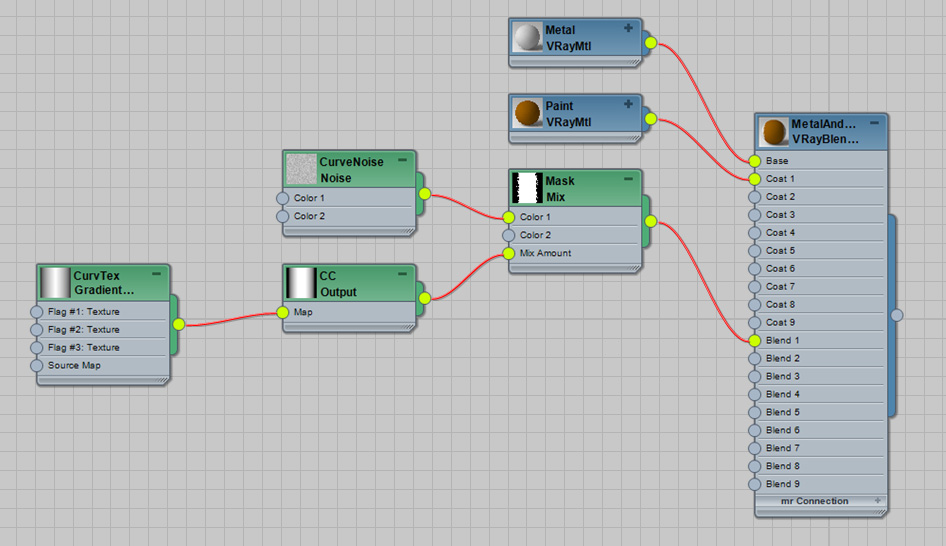Viewport: 946px width, 546px height.
Task: Click the Blend 8 input socket
Action: pyautogui.click(x=755, y=466)
